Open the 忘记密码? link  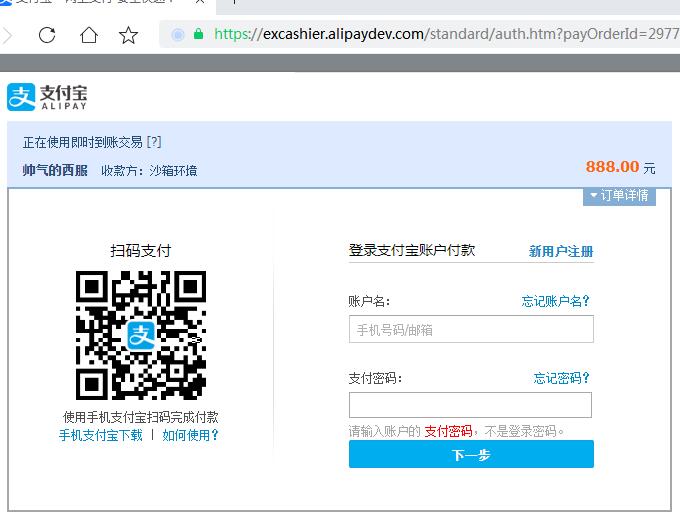click(561, 378)
